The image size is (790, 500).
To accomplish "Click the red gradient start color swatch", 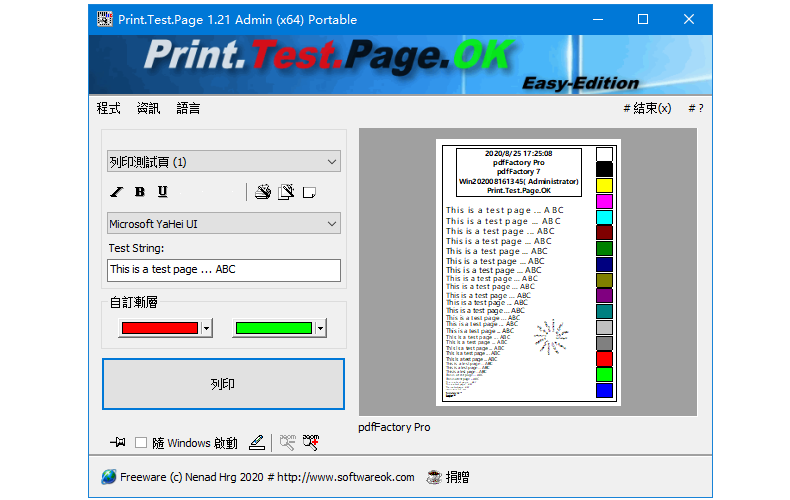I will pos(160,328).
